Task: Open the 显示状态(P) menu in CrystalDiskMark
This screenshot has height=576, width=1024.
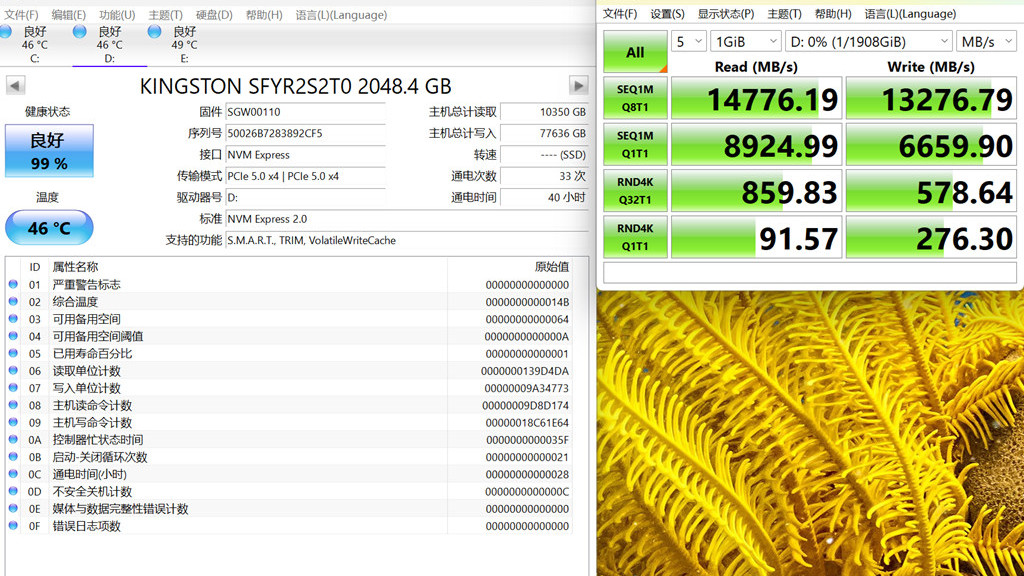Action: 726,14
